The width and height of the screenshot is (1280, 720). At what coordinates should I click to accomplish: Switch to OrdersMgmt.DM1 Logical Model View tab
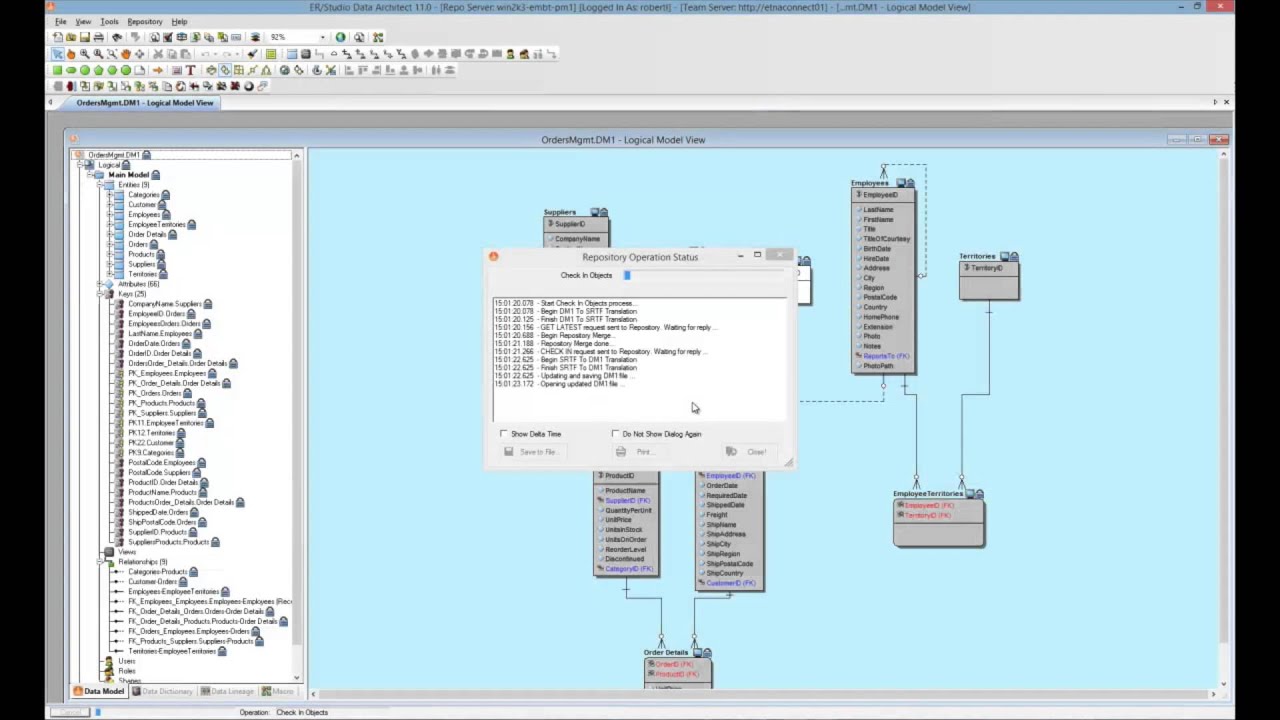pos(144,103)
